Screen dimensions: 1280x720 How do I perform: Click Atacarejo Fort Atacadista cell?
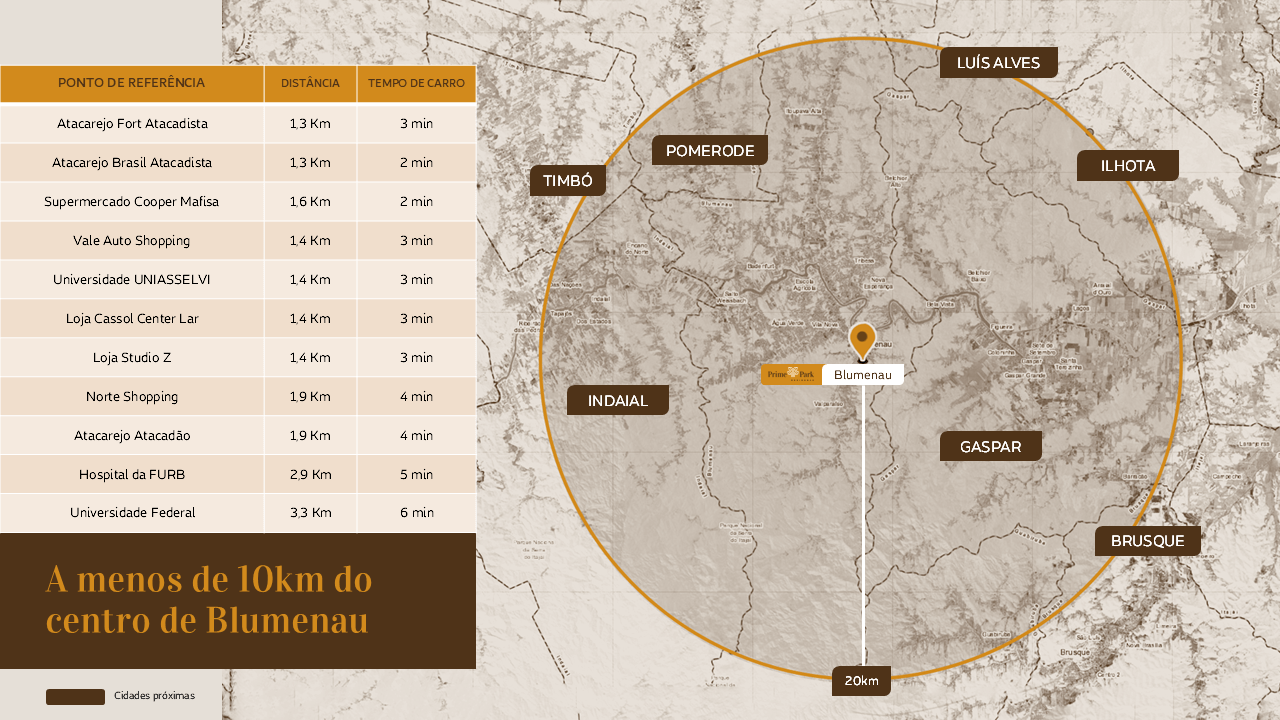[132, 124]
